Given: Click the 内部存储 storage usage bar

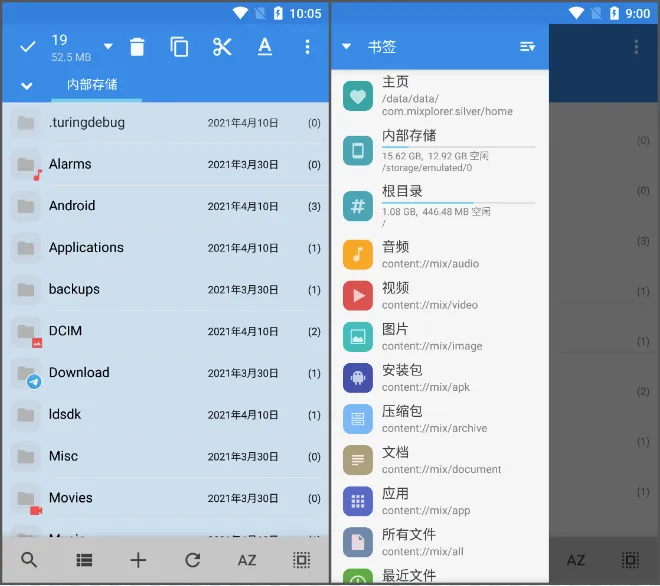Looking at the screenshot, I should (458, 147).
